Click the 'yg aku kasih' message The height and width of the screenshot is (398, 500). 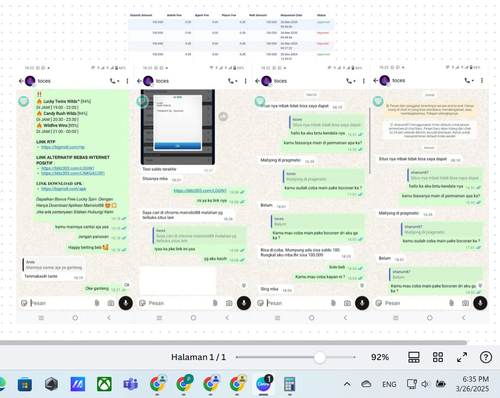[224, 259]
